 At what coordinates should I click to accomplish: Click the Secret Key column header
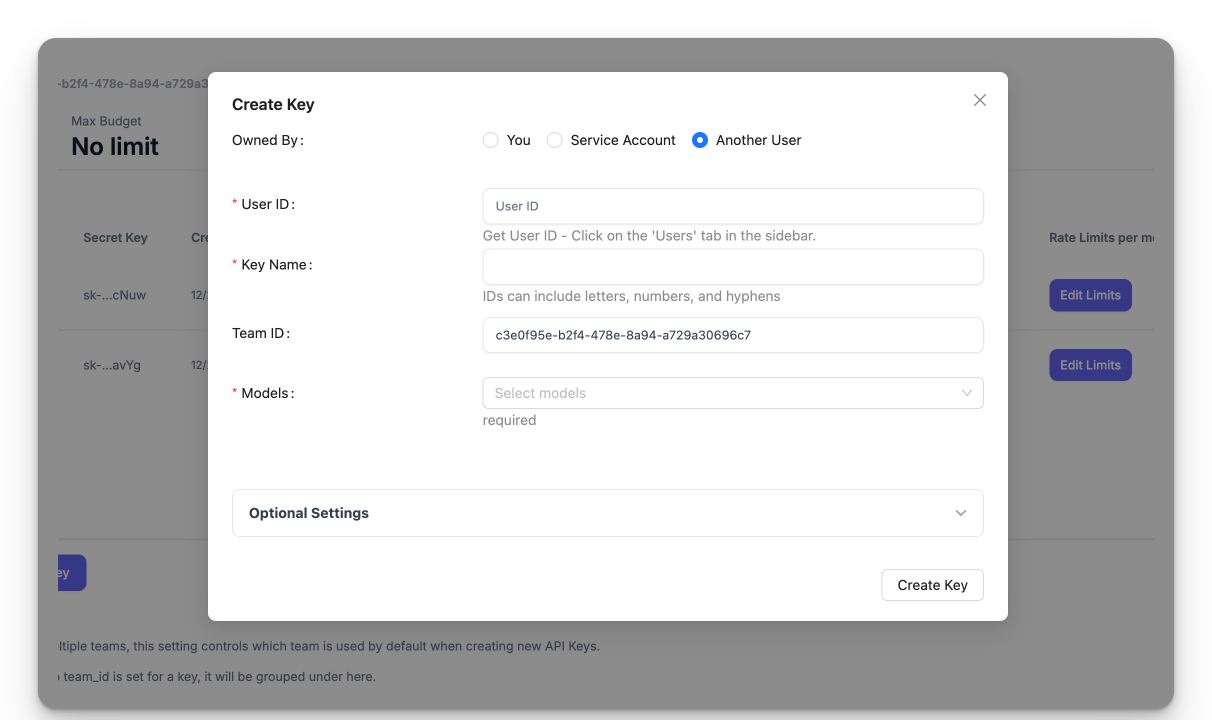point(115,238)
